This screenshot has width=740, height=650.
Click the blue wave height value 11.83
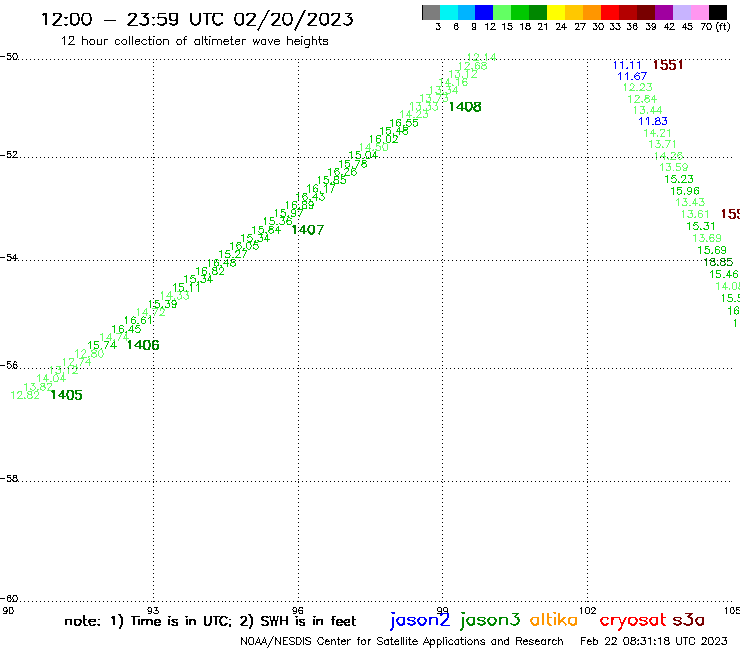653,121
